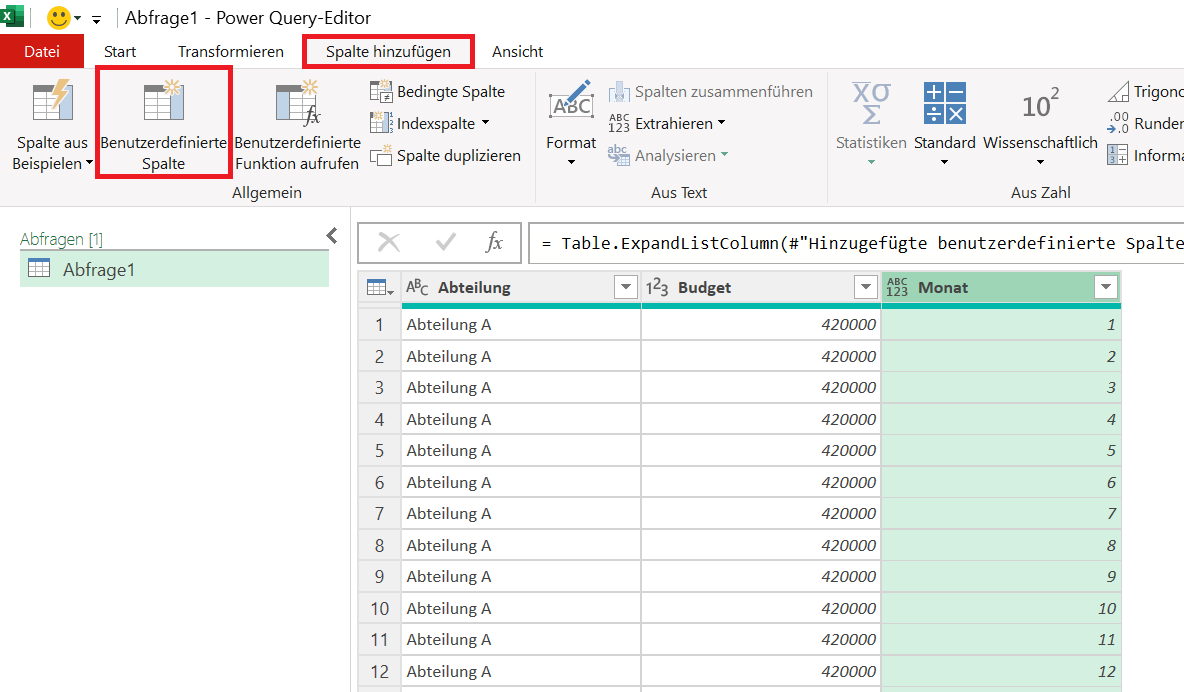
Task: Select the Monat column header
Action: click(1001, 288)
